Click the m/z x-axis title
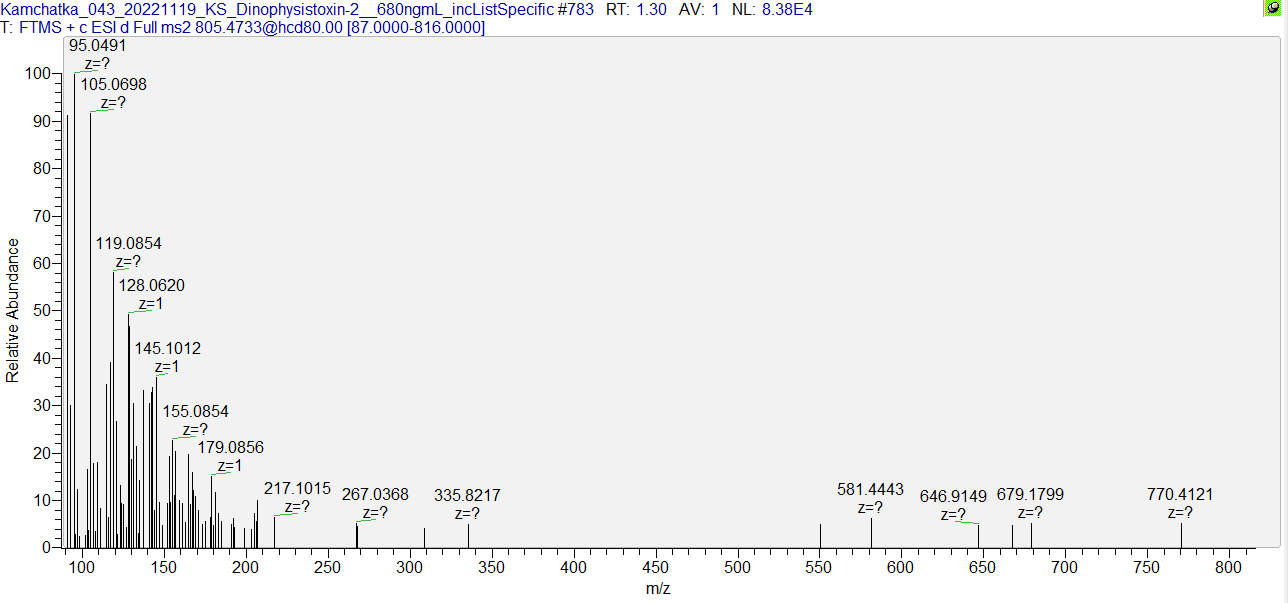1288x603 pixels. pos(657,589)
